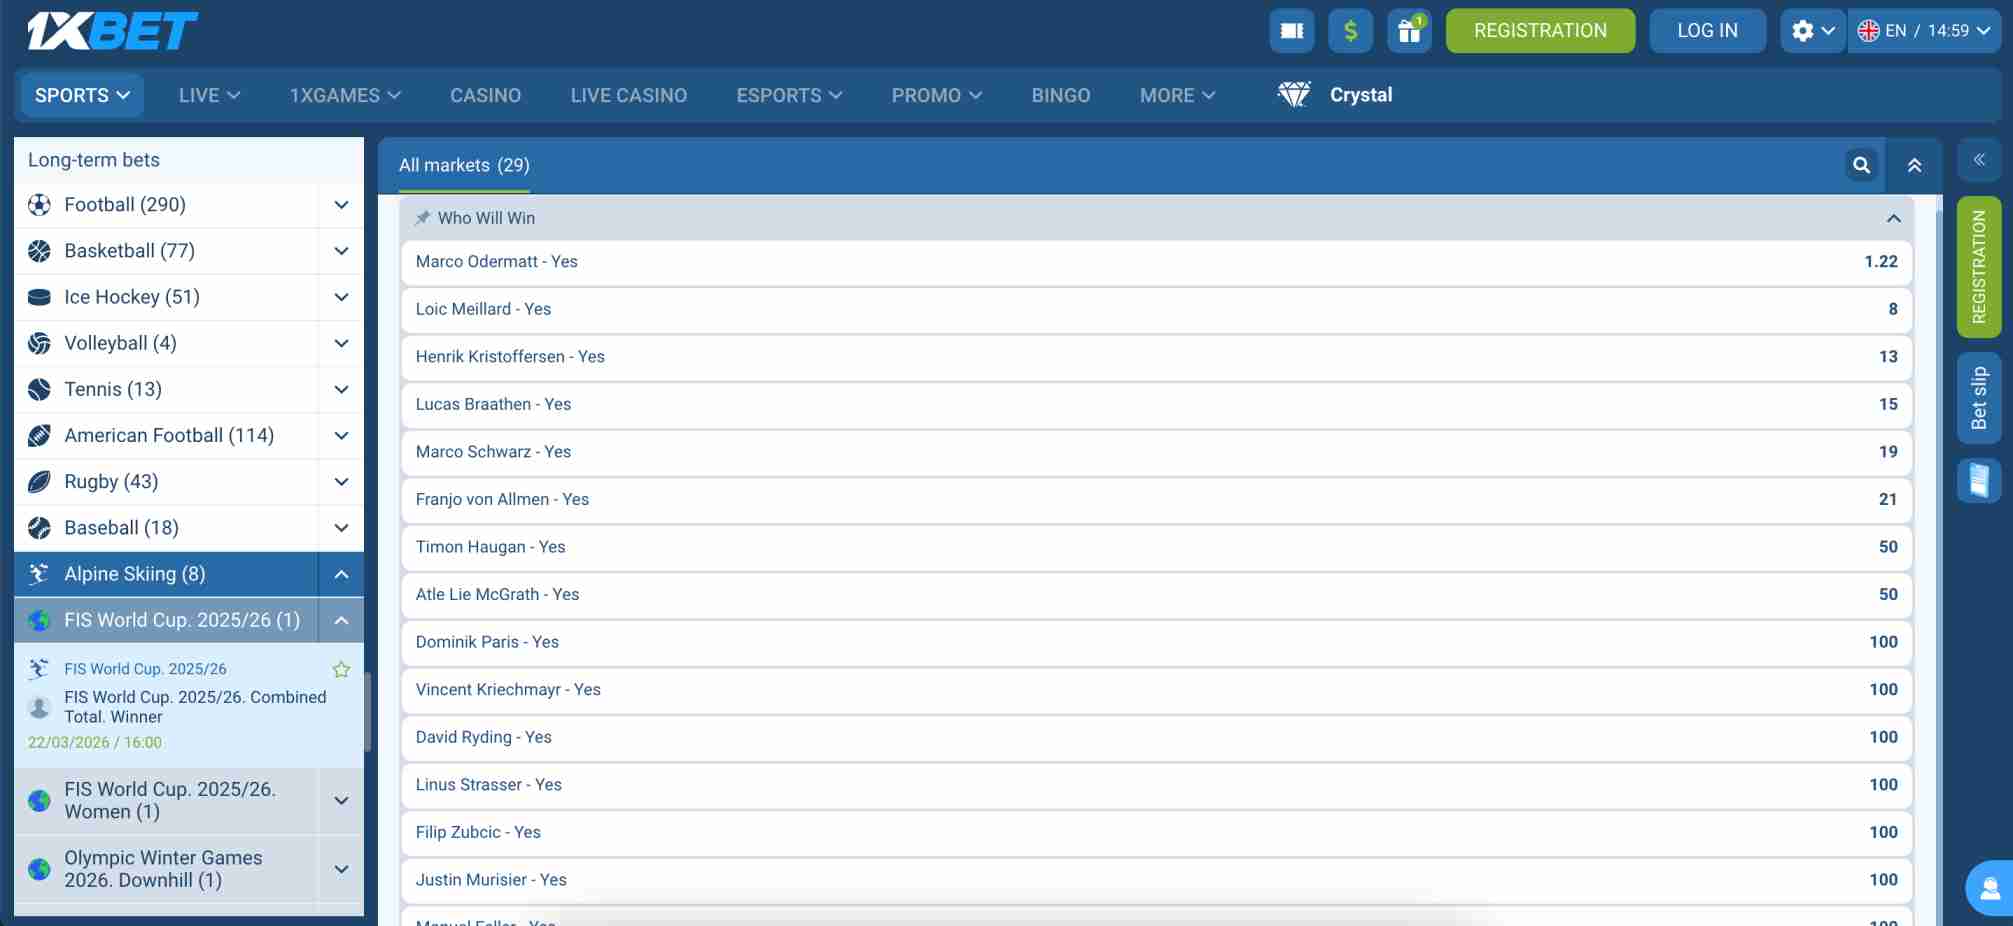Screen dimensions: 2013x926
Task: Collapse the Who Will Win market
Action: click(1893, 218)
